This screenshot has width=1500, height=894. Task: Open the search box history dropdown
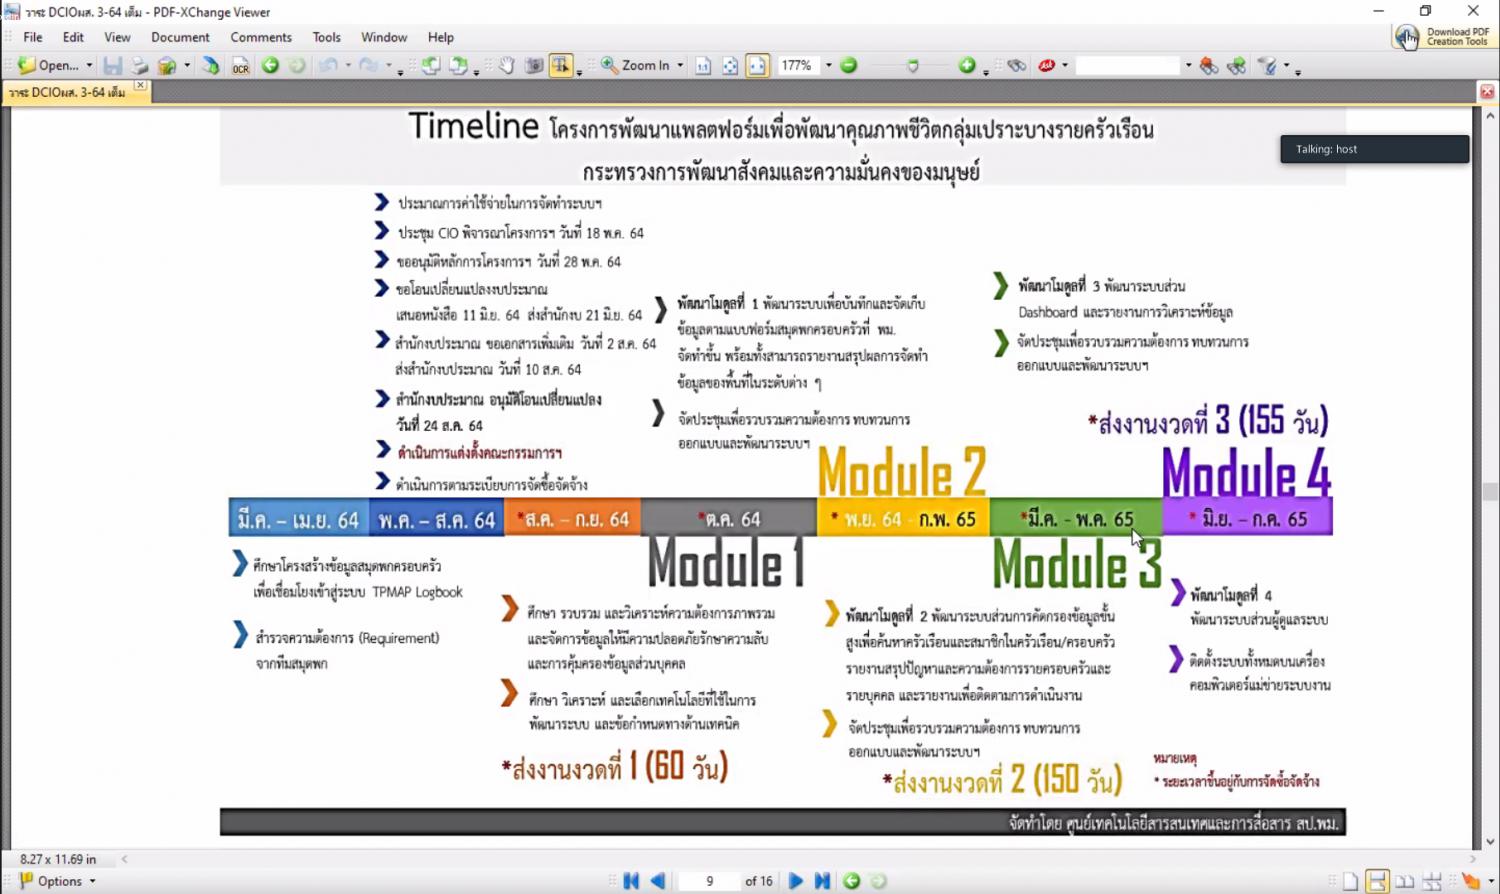coord(1188,65)
